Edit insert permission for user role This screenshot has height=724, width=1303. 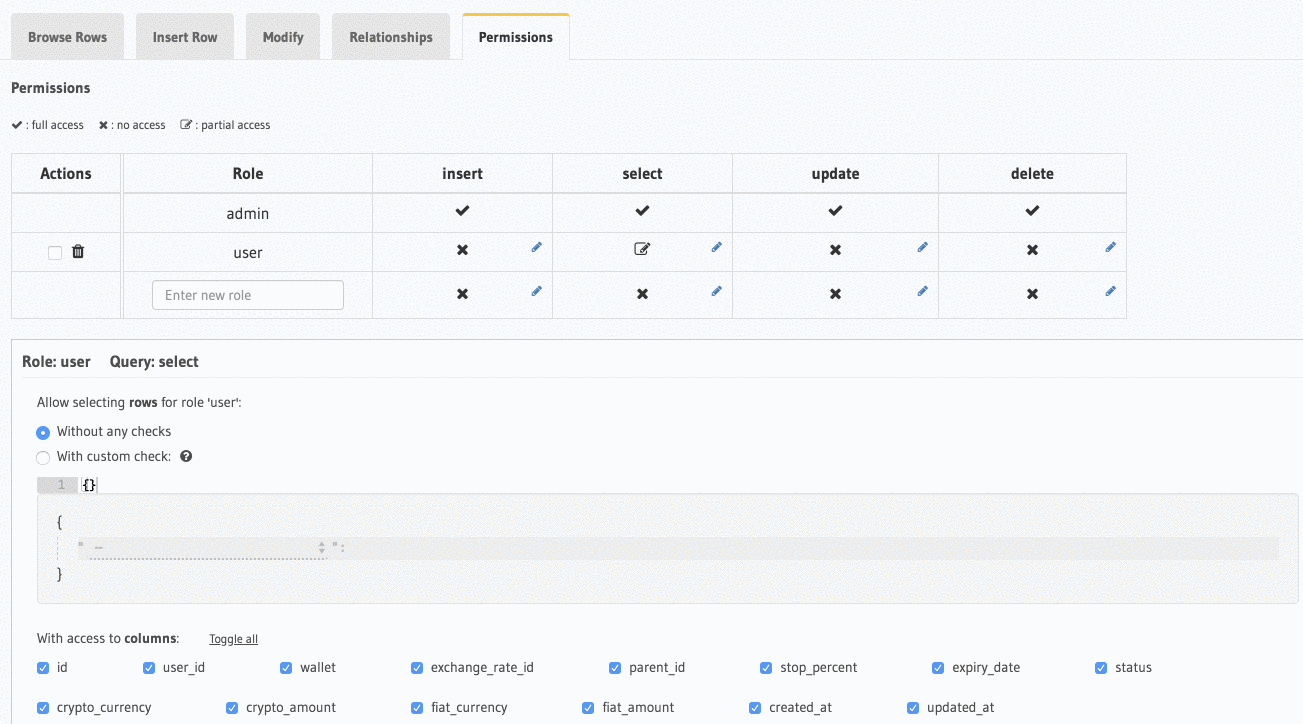(537, 247)
